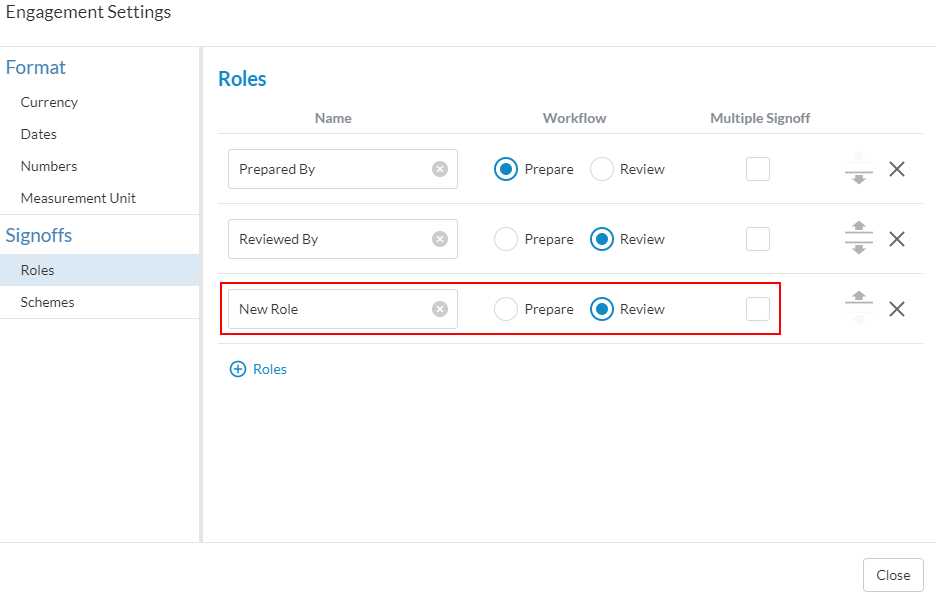936x600 pixels.
Task: Open the Currency format settings
Action: pos(49,102)
